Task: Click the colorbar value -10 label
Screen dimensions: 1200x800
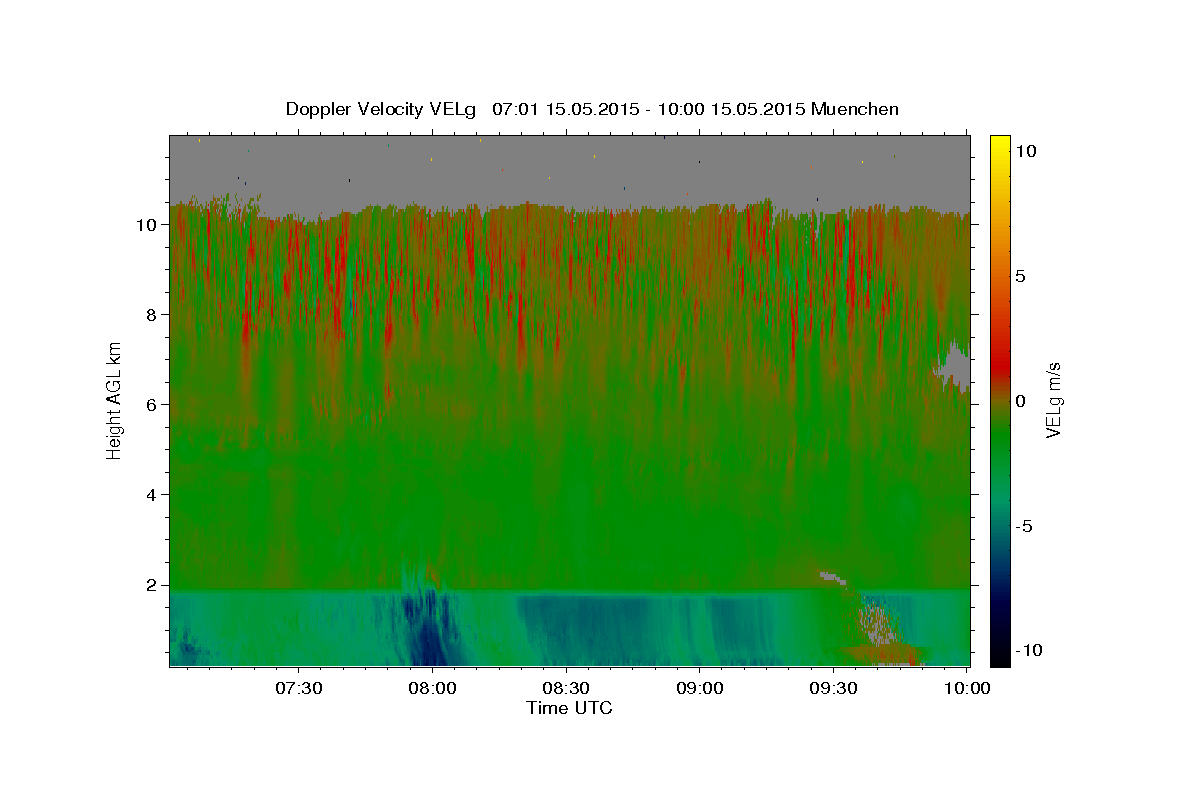Action: coord(1029,651)
